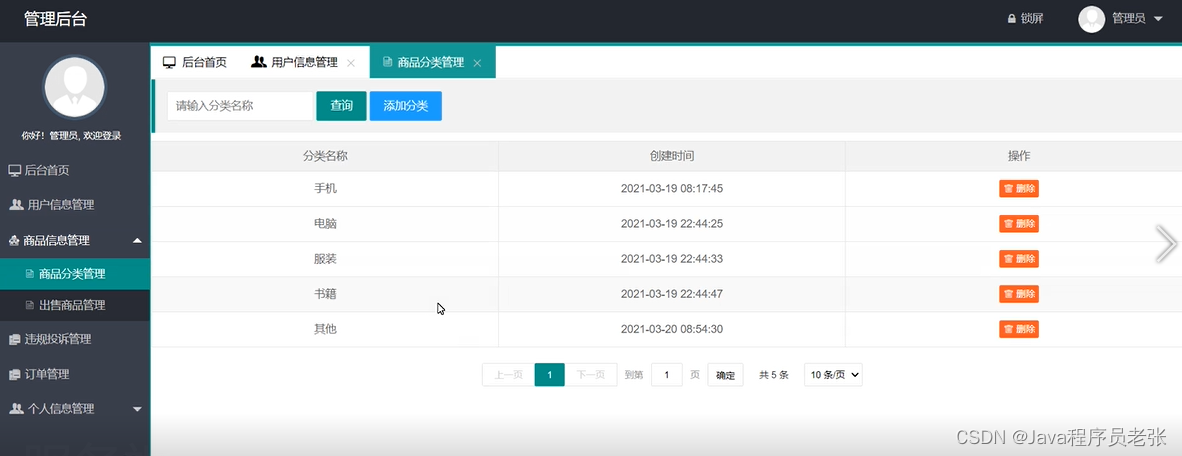Image resolution: width=1182 pixels, height=456 pixels.
Task: Focus the page number jump field
Action: click(x=666, y=375)
